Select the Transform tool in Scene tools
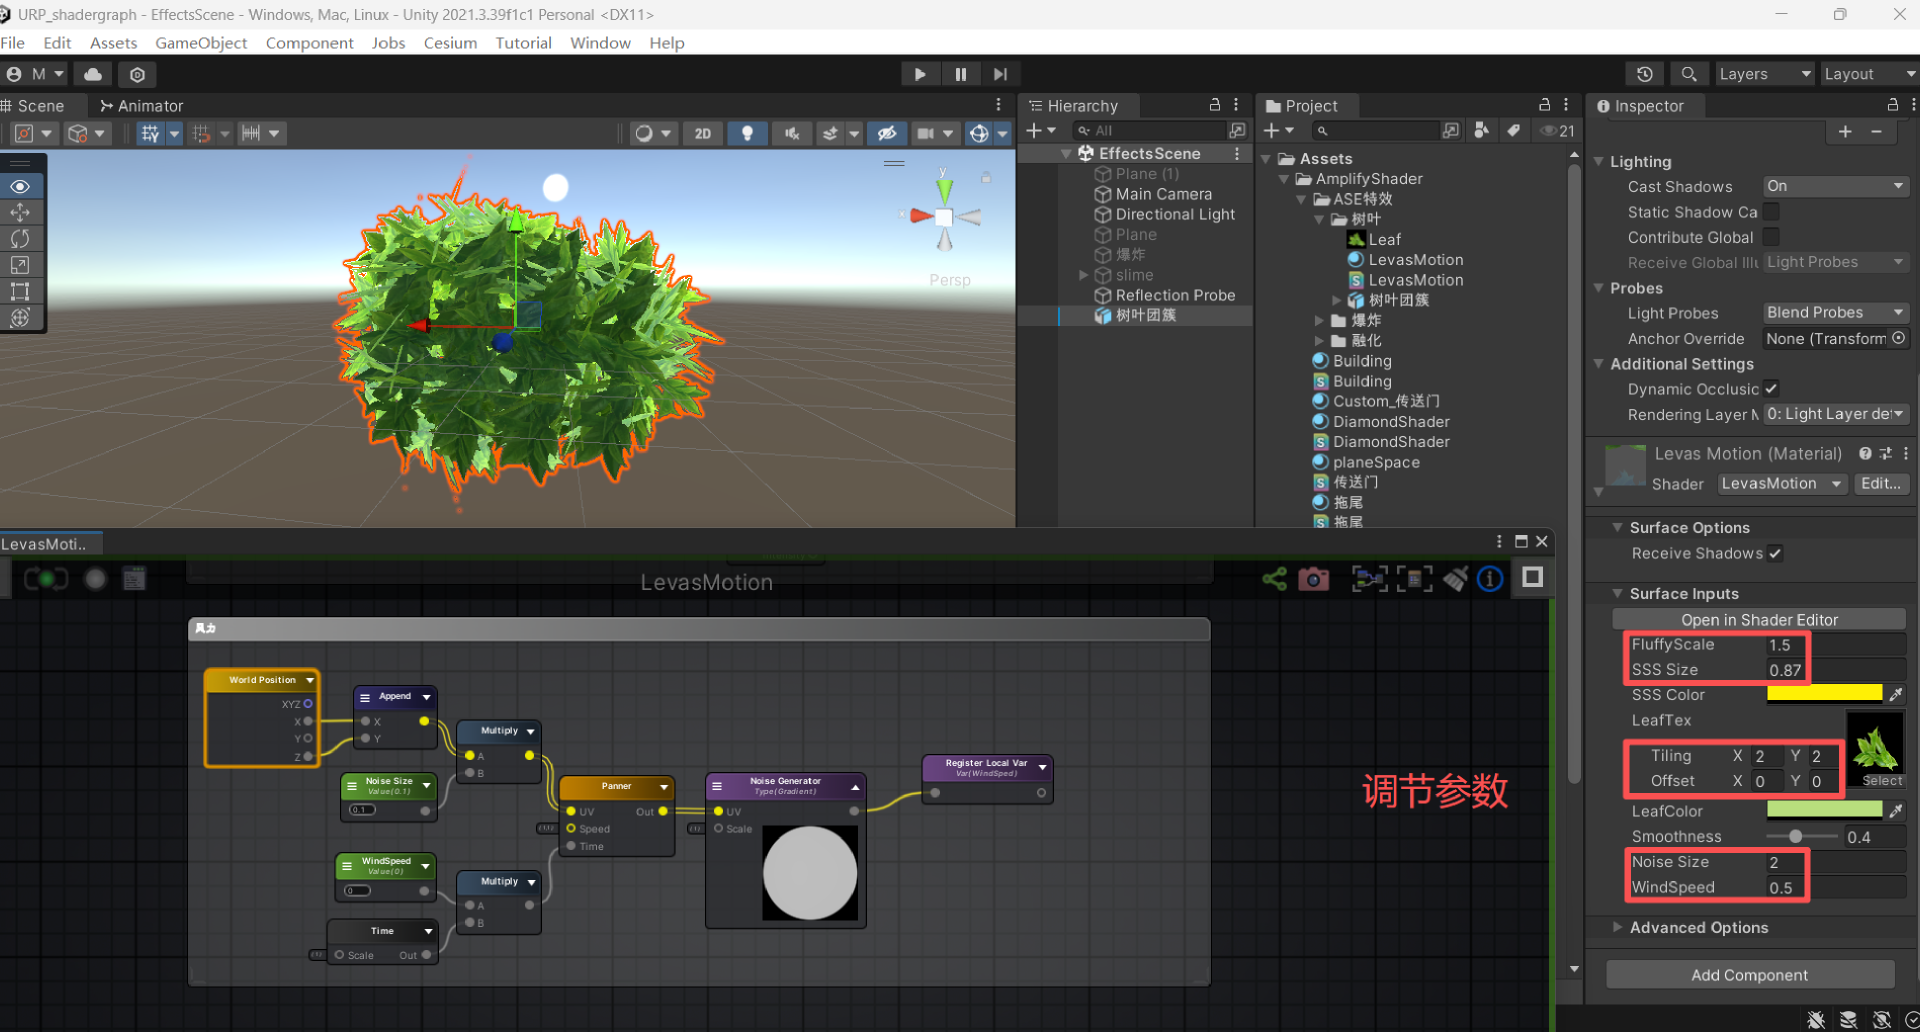1920x1032 pixels. click(x=20, y=318)
